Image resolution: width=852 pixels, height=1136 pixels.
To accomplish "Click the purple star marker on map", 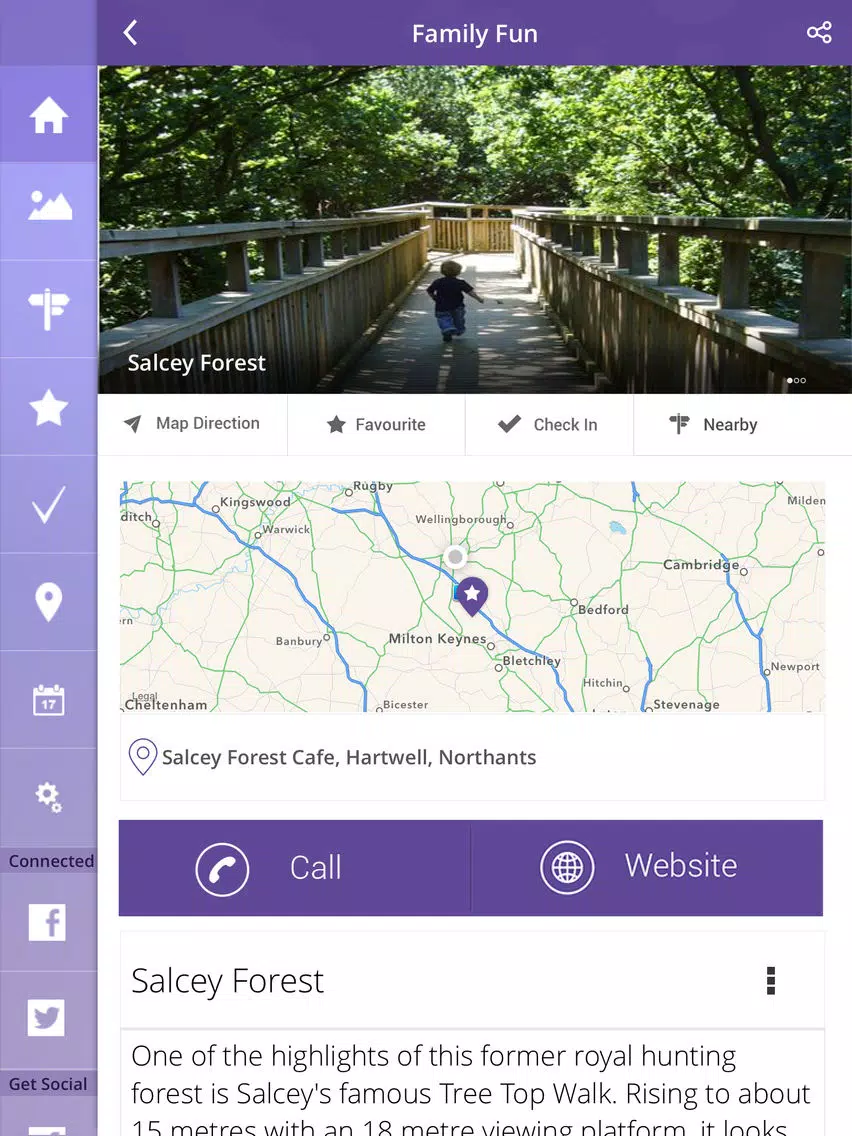I will [472, 596].
